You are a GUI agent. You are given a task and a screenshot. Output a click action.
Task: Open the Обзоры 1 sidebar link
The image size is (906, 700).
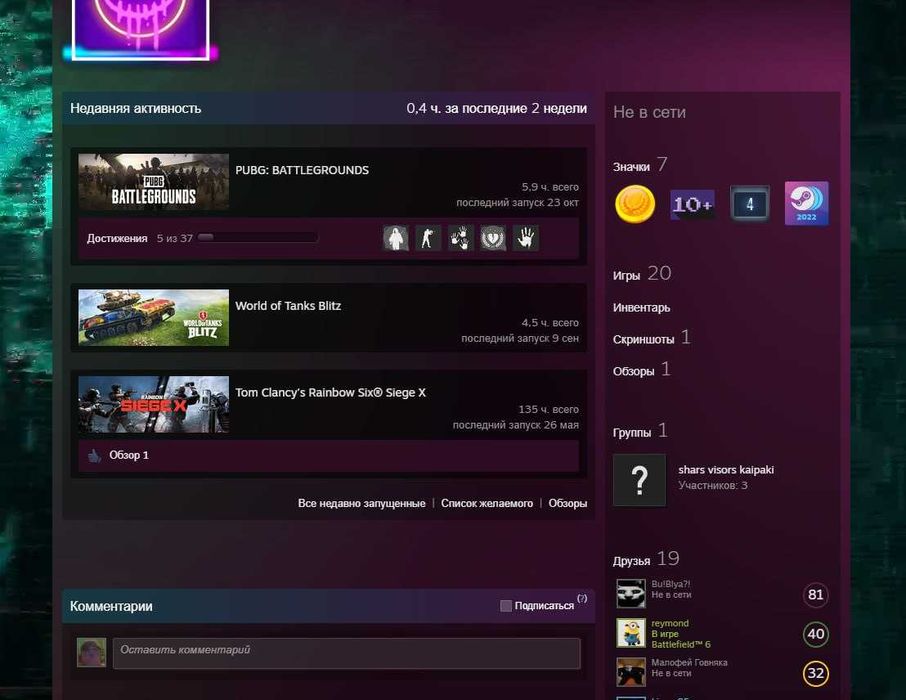click(641, 369)
